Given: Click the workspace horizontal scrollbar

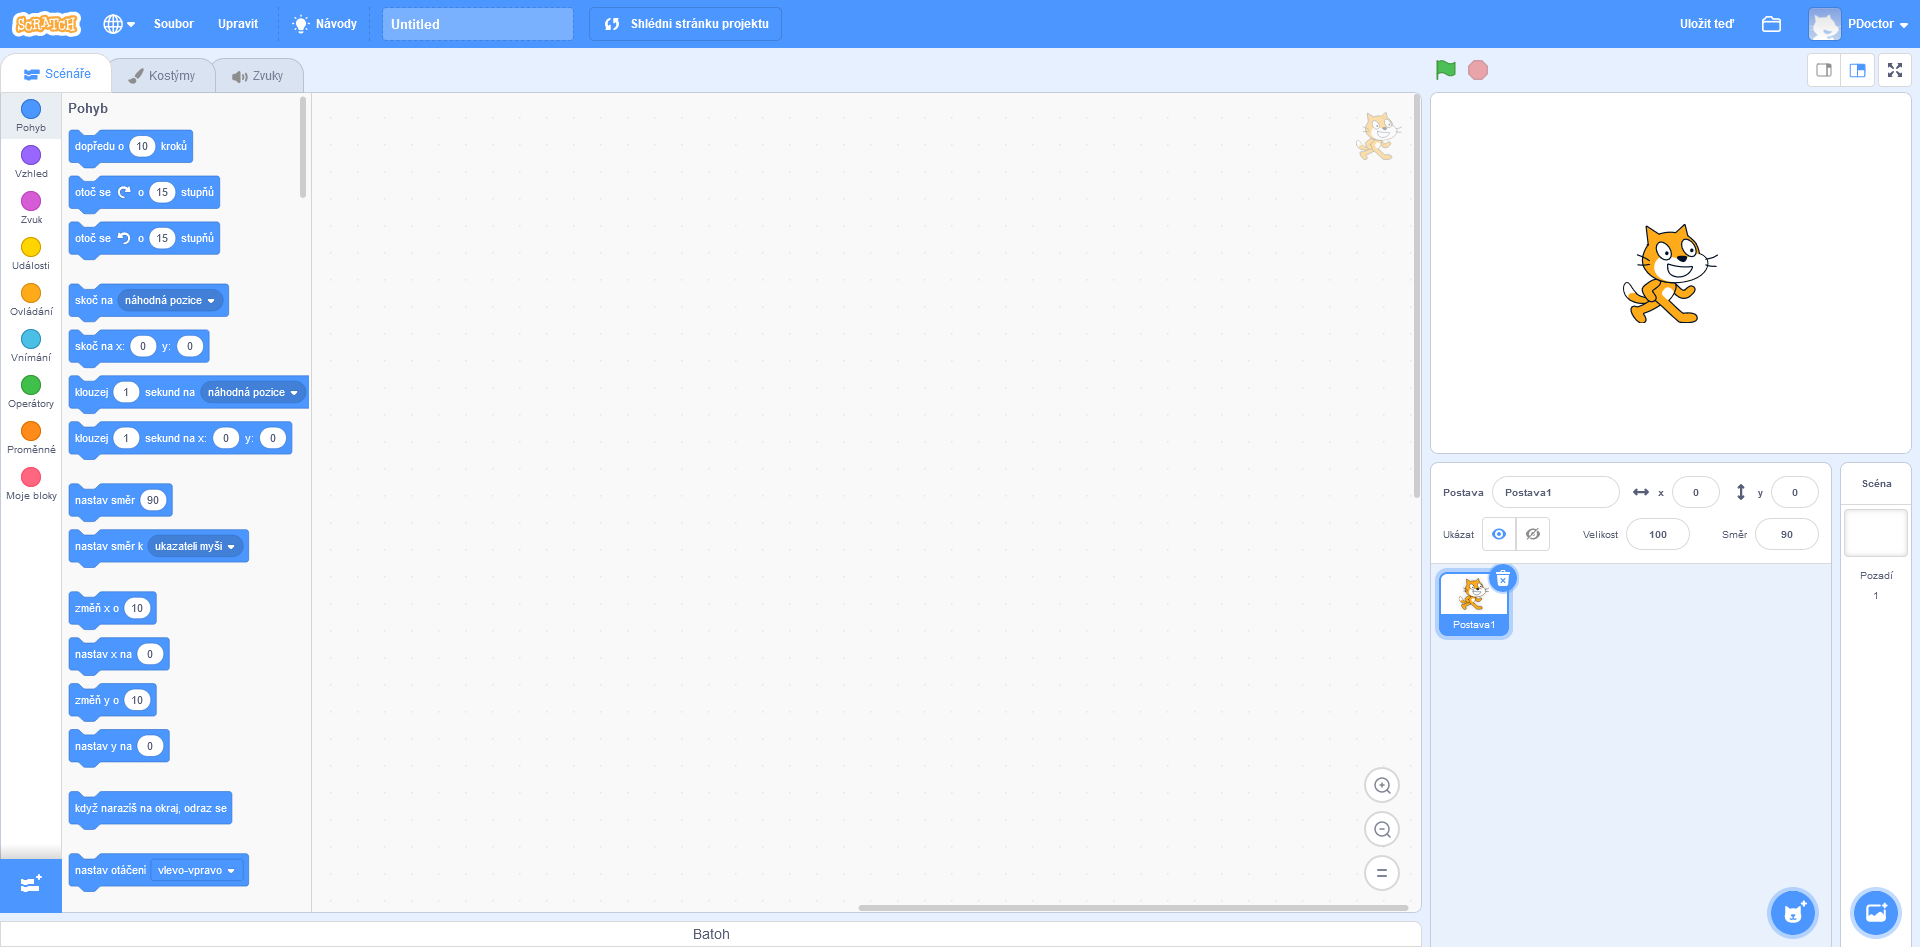Looking at the screenshot, I should pos(1133,908).
